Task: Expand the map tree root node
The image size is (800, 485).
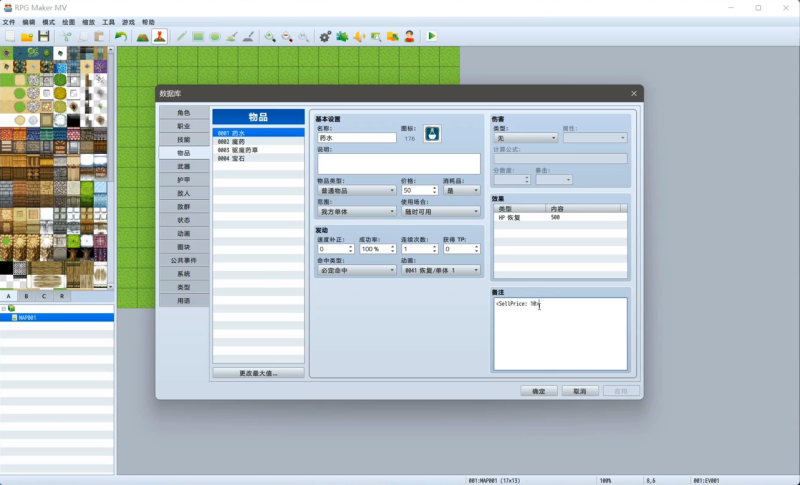Action: [x=4, y=309]
